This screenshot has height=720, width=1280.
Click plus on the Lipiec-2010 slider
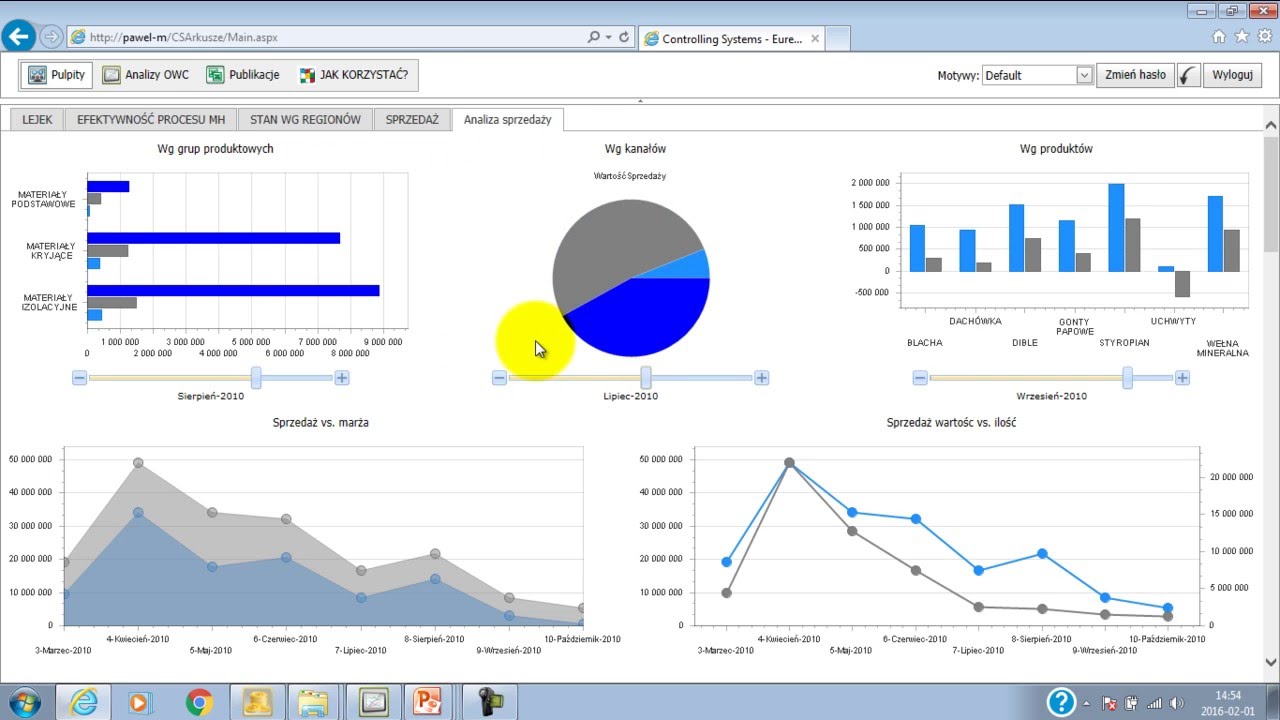pos(762,378)
